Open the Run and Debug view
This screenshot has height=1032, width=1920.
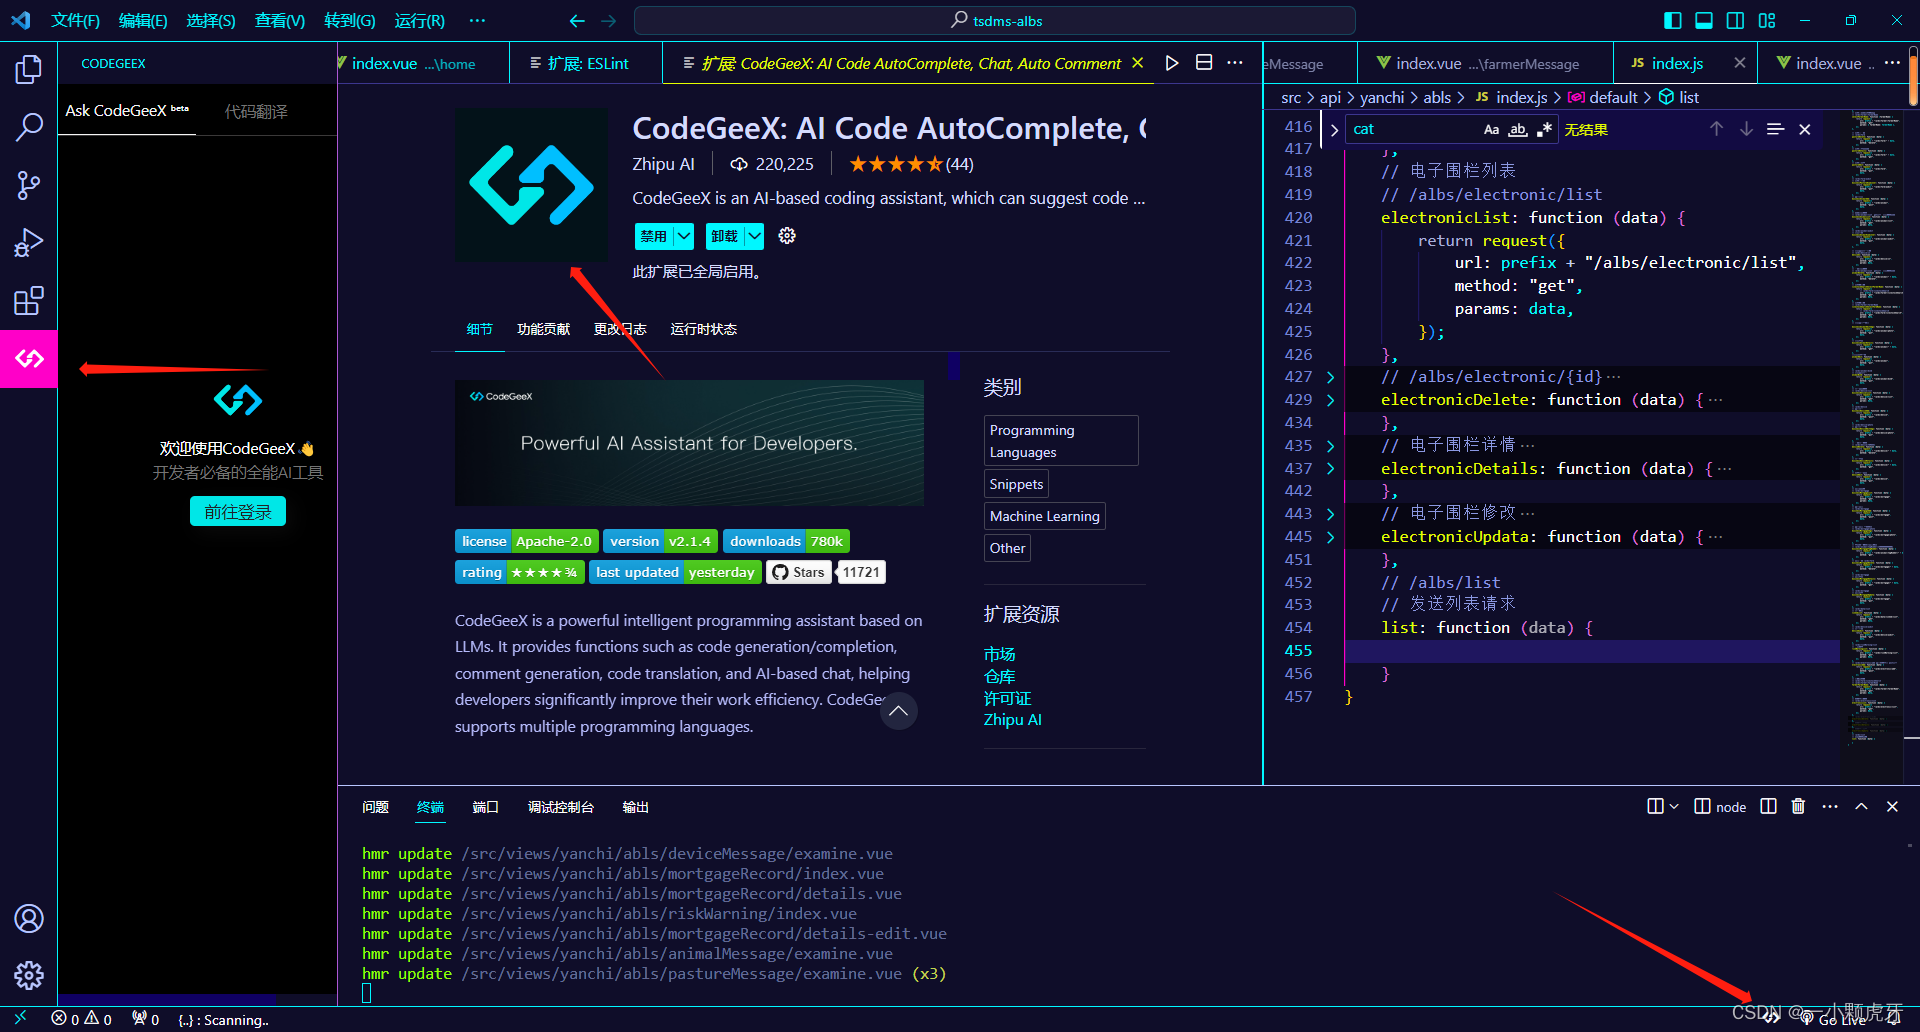tap(29, 243)
